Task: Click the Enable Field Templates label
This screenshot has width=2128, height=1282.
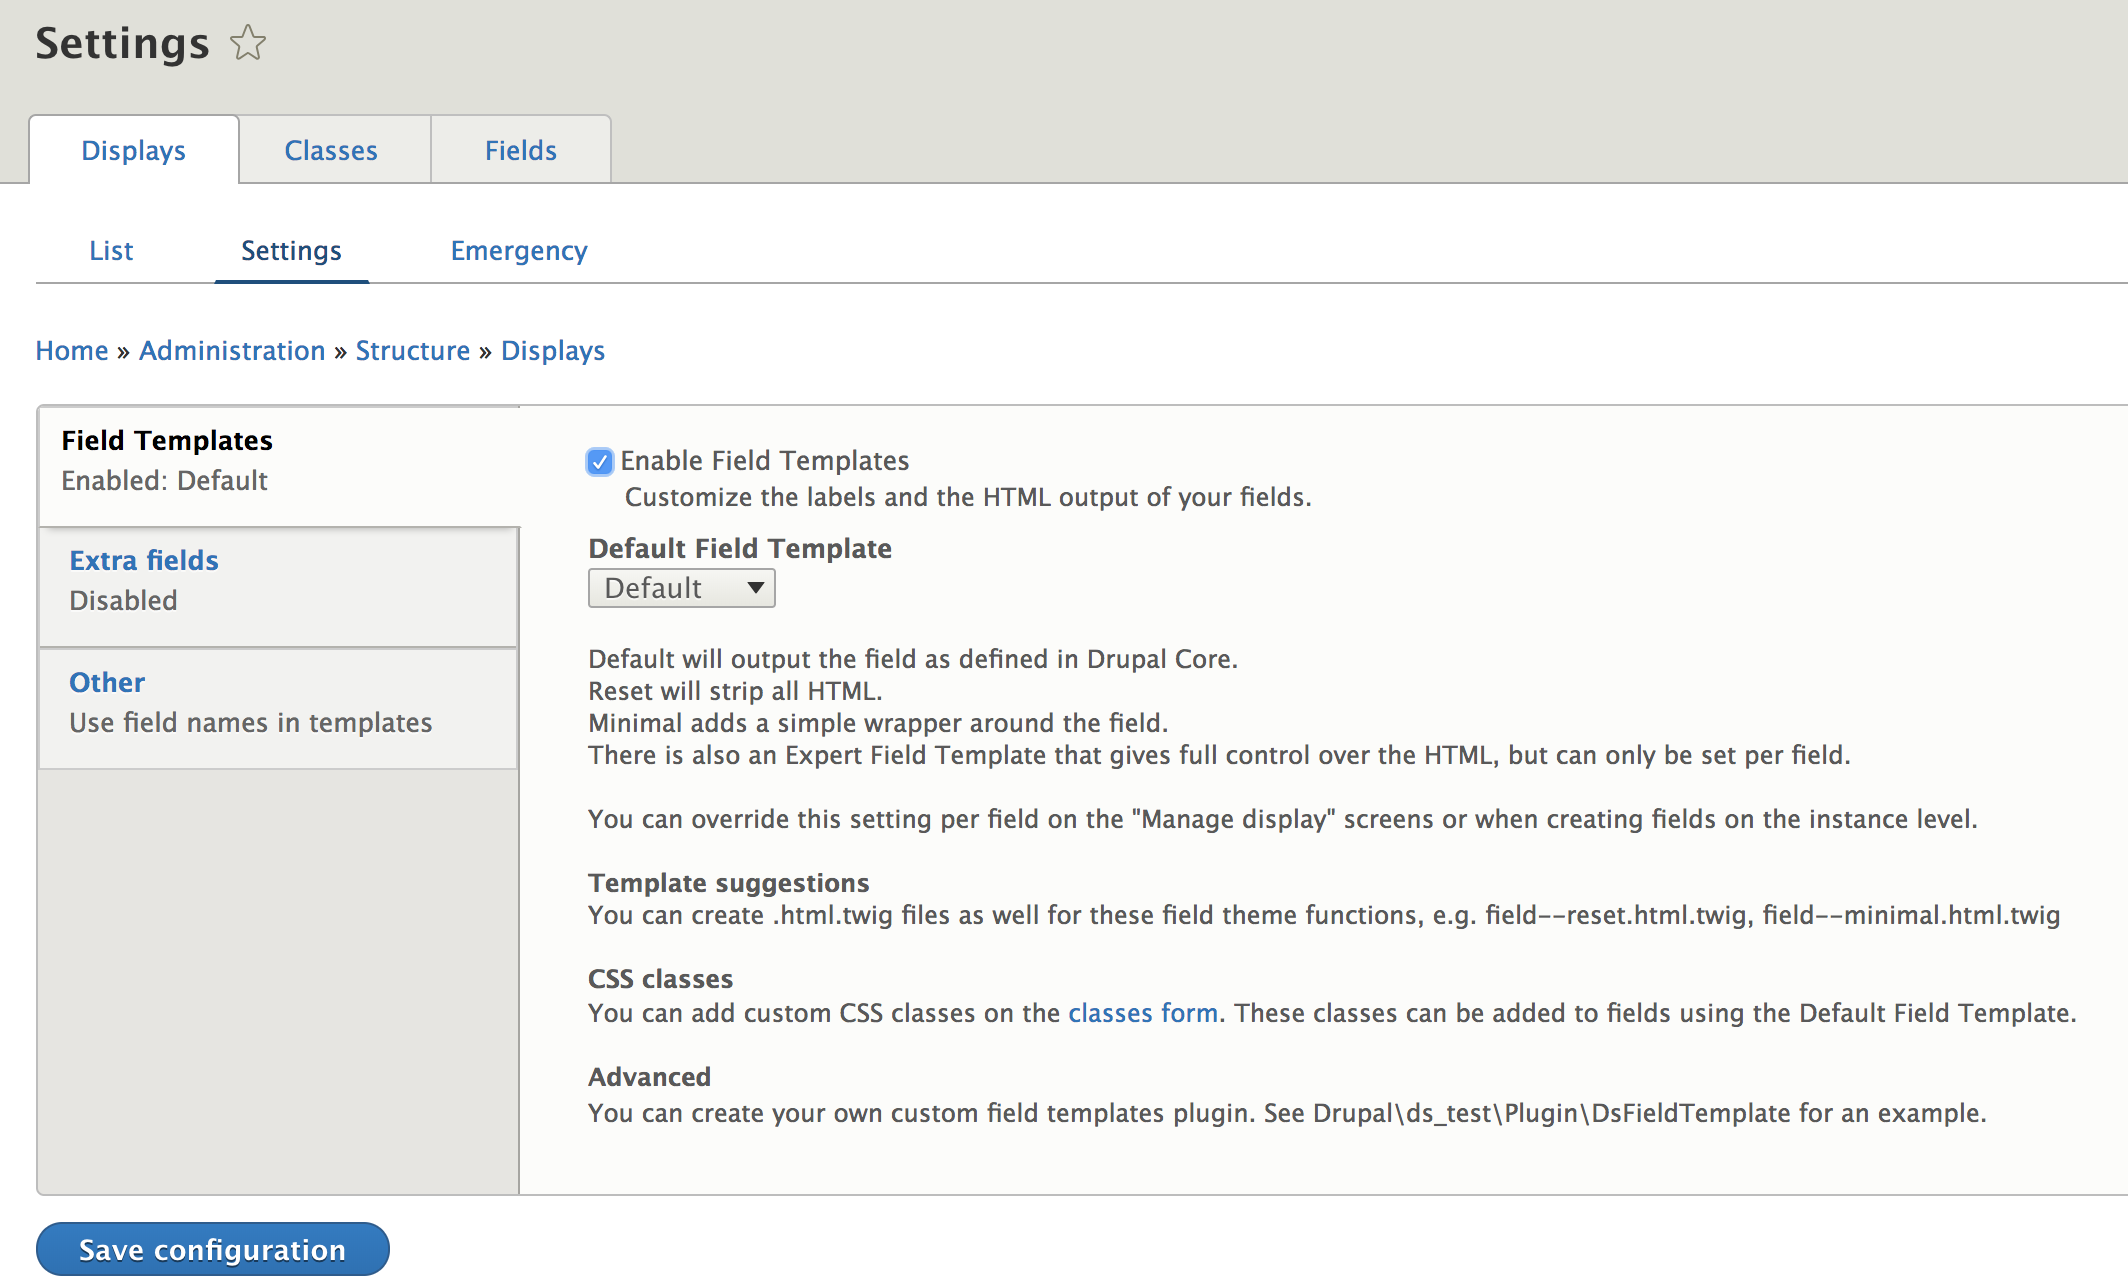Action: pos(764,461)
